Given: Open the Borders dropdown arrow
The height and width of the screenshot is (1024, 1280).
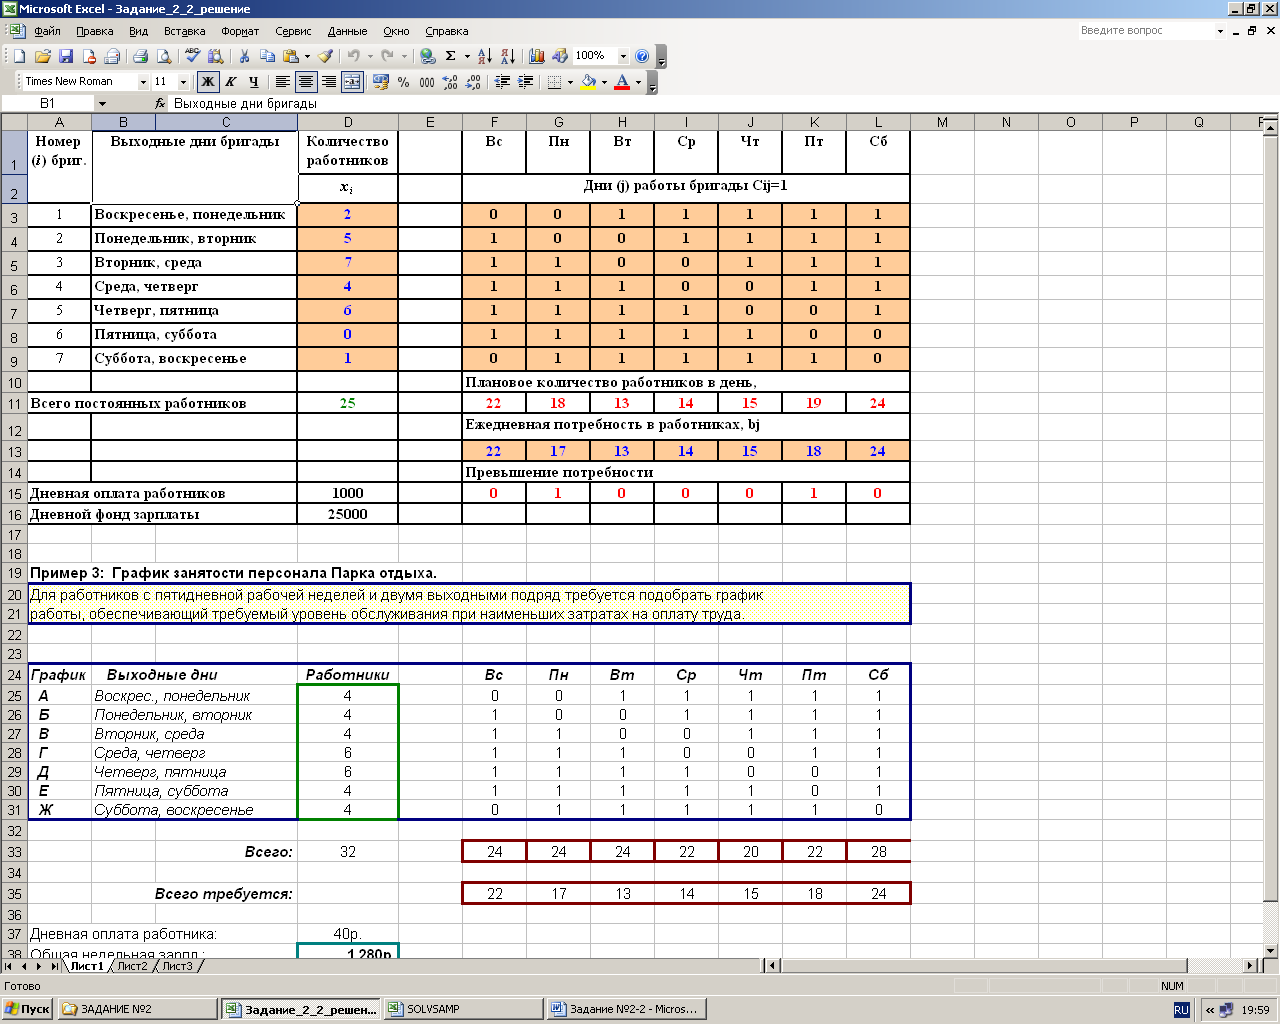Looking at the screenshot, I should tap(570, 82).
